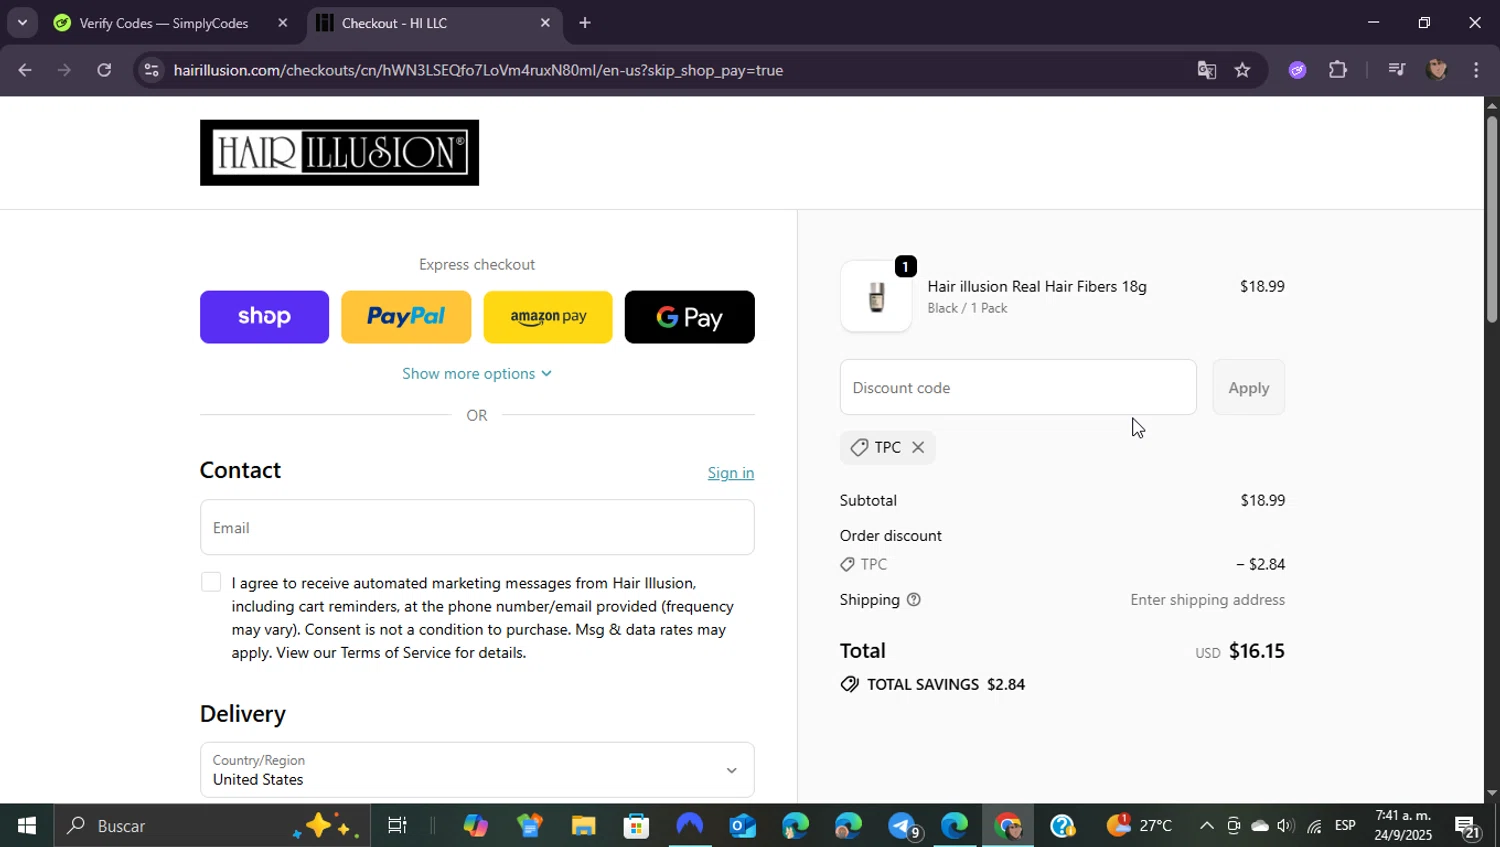The image size is (1500, 847).
Task: Open a new browser tab
Action: pyautogui.click(x=585, y=23)
